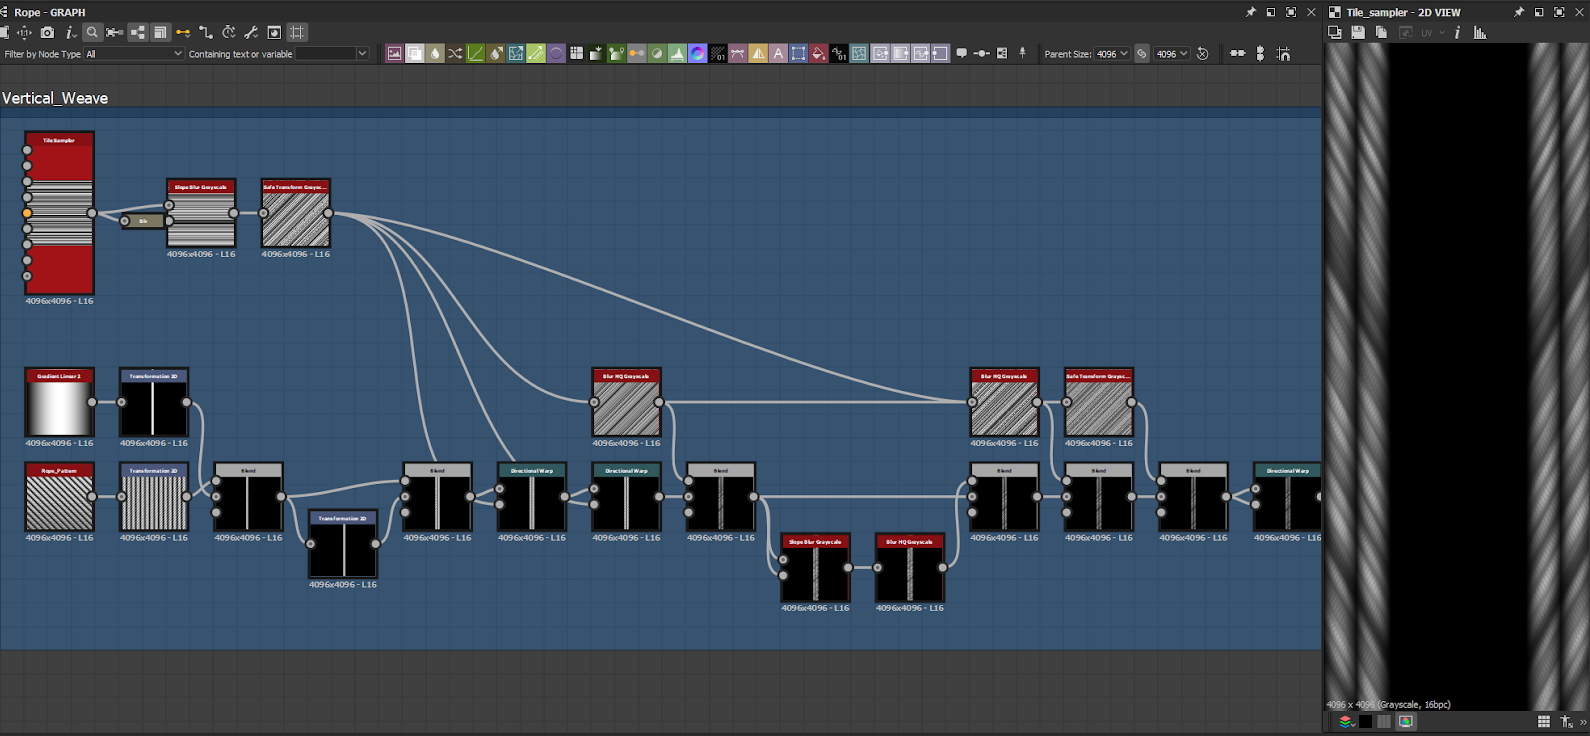This screenshot has height=736, width=1590.
Task: Click the camera snapshot icon in graph toolbar
Action: (47, 32)
